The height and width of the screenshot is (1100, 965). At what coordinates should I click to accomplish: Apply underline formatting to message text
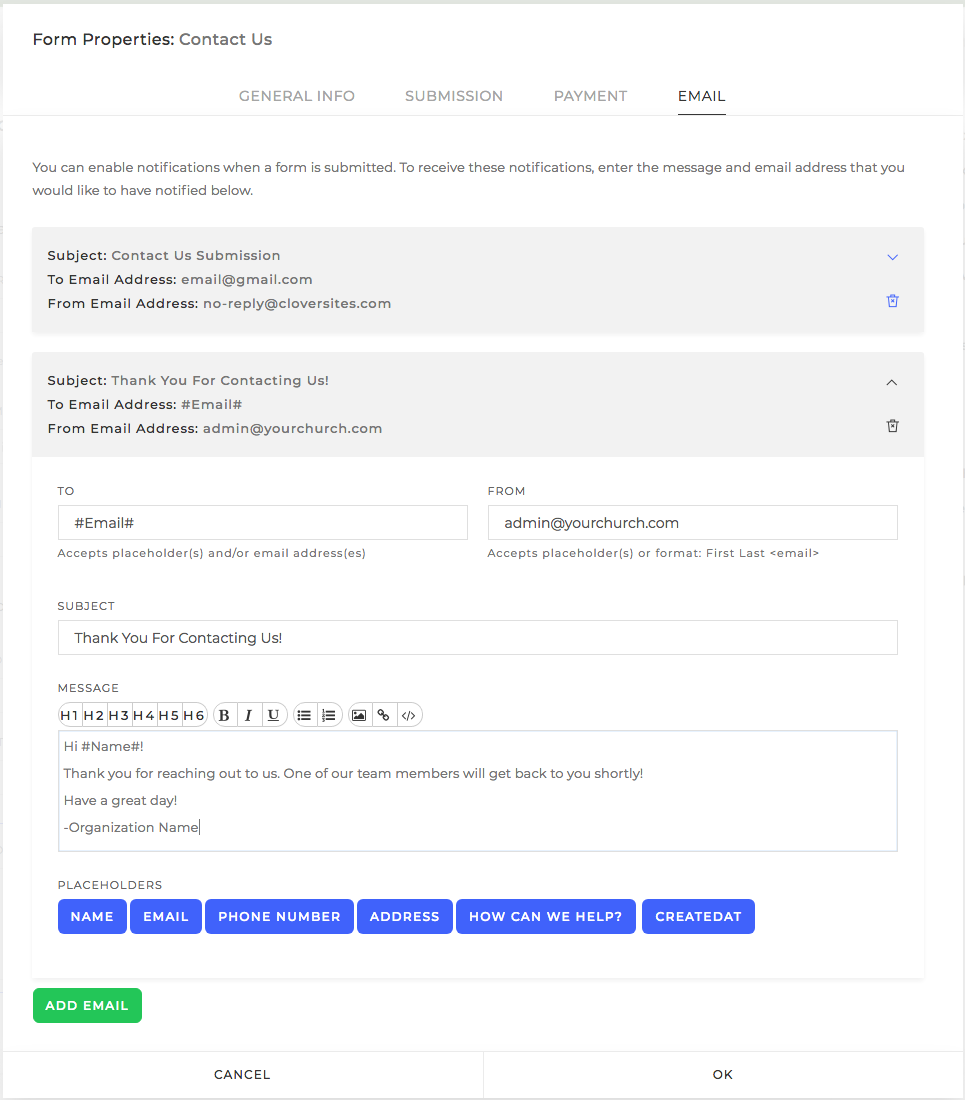273,714
